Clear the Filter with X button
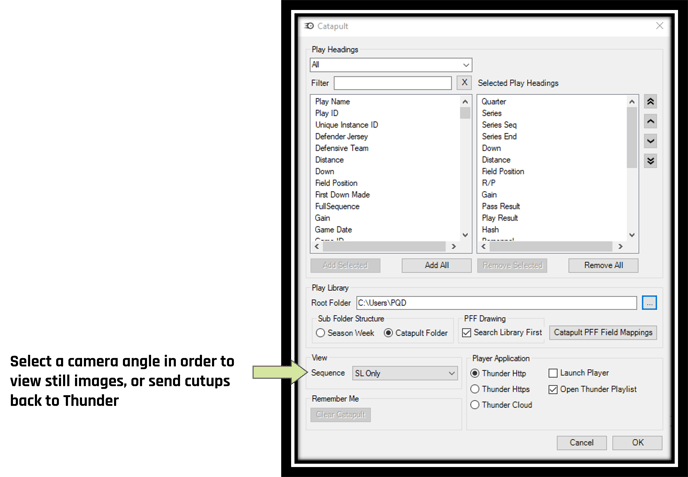 point(464,82)
